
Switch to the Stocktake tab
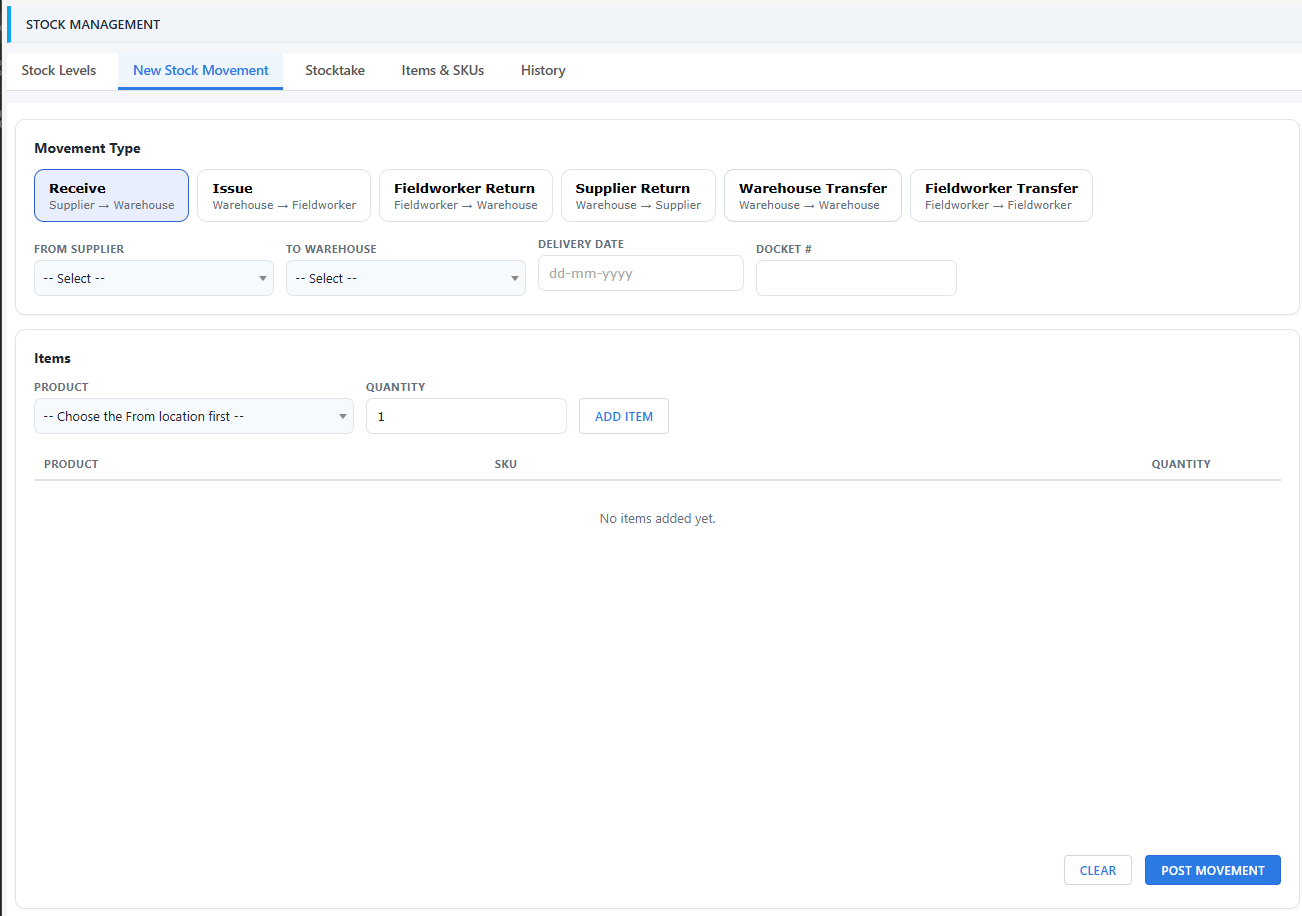point(335,71)
